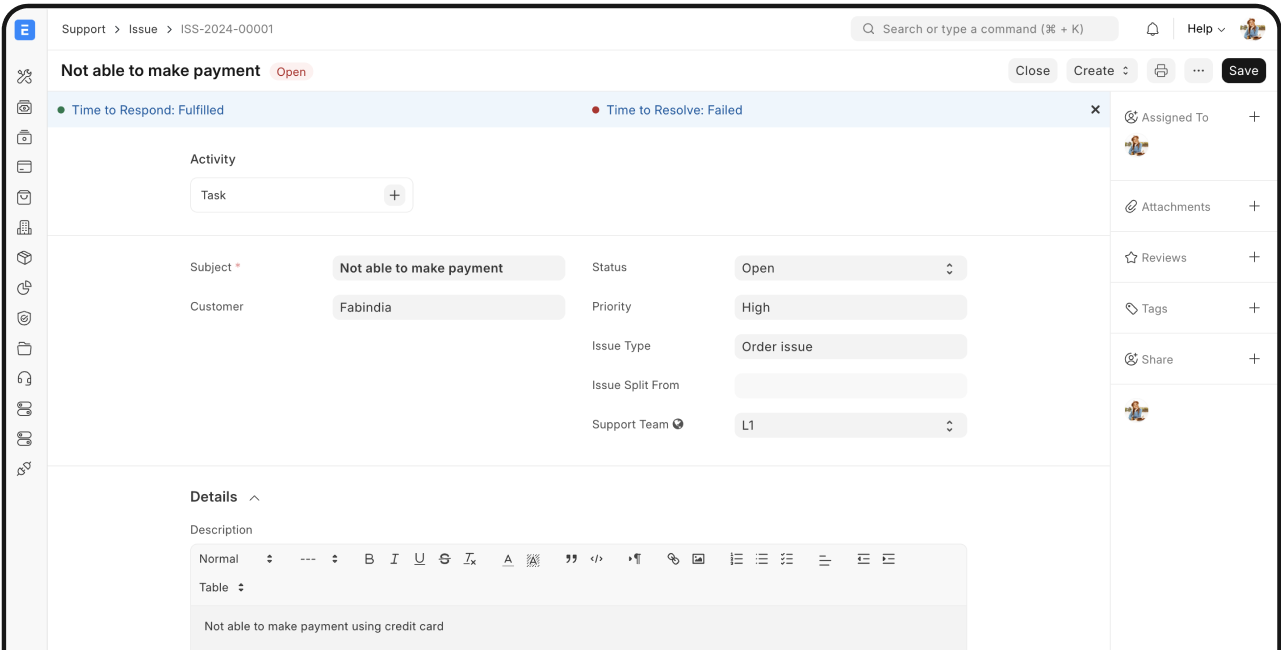This screenshot has width=1281, height=650.
Task: Add a tag using the plus icon
Action: coord(1254,308)
